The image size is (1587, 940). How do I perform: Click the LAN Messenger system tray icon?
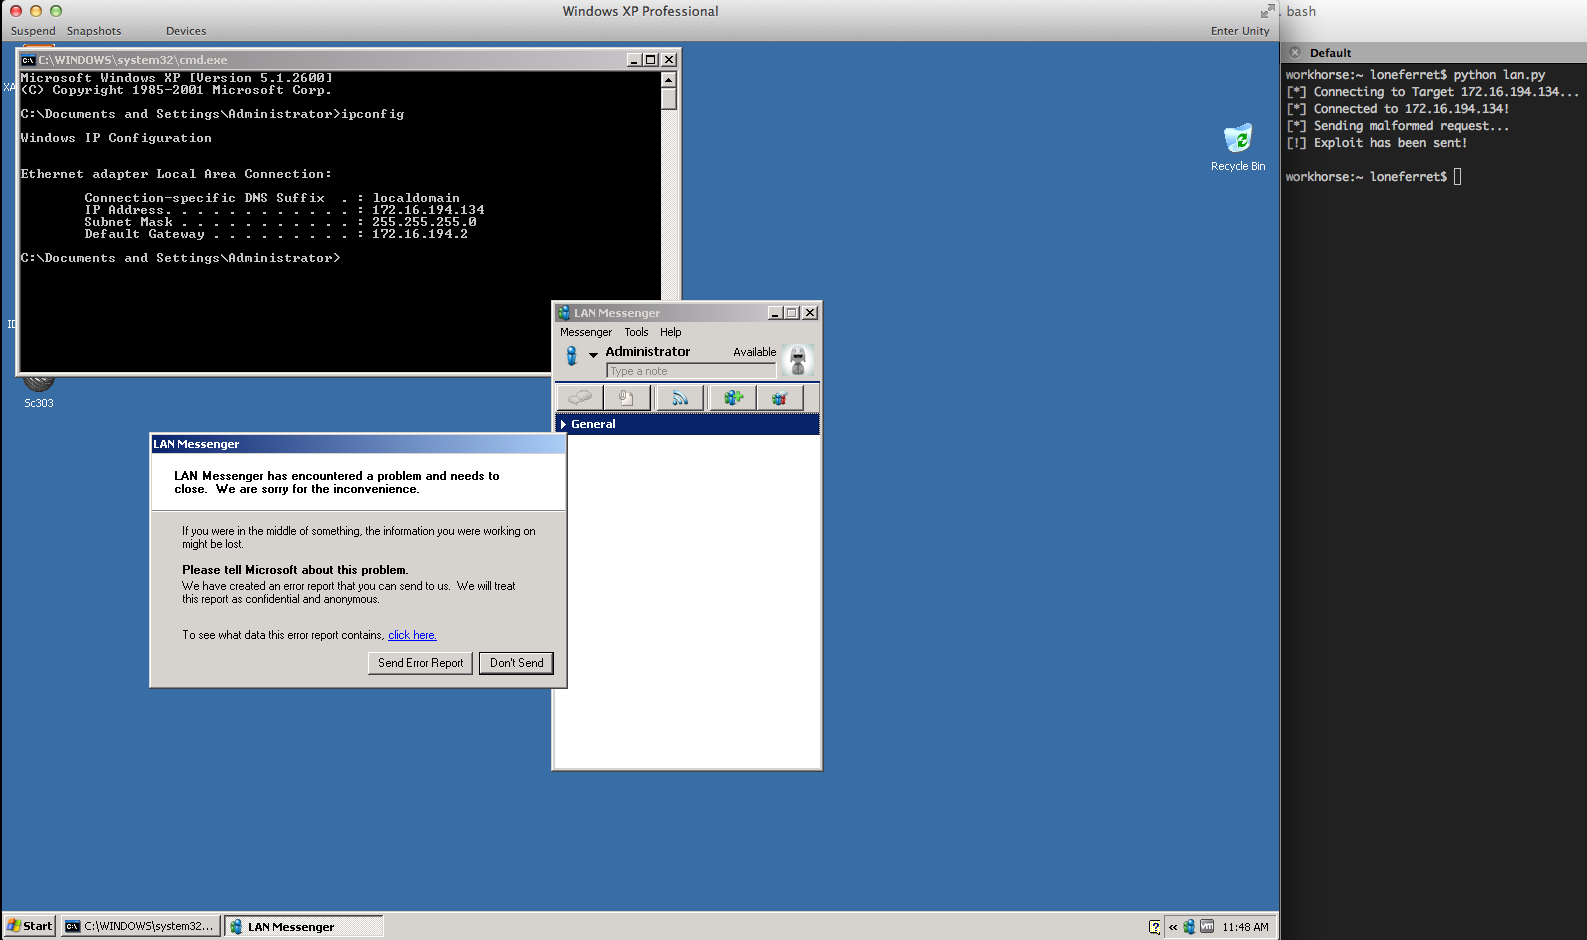pos(1189,927)
